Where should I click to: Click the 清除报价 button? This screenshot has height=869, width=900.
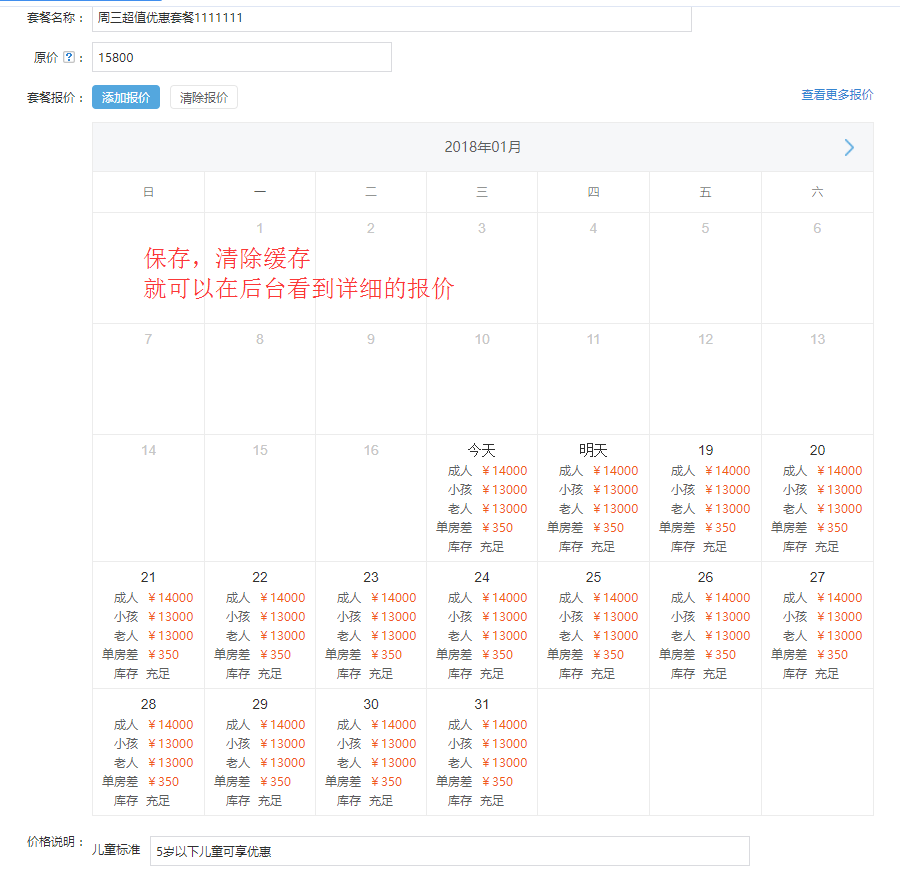pos(203,97)
